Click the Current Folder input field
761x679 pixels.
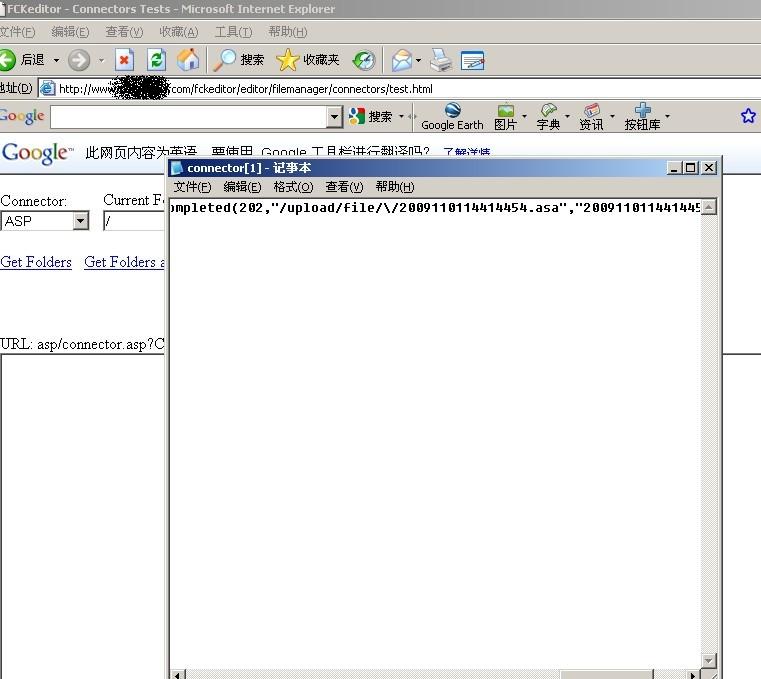click(134, 221)
